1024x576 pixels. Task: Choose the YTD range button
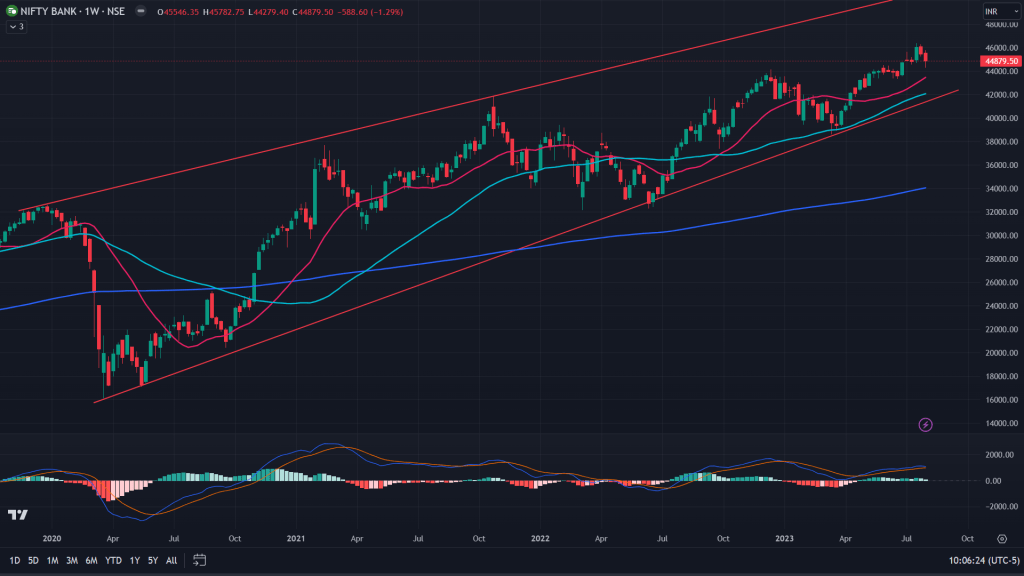[112, 560]
